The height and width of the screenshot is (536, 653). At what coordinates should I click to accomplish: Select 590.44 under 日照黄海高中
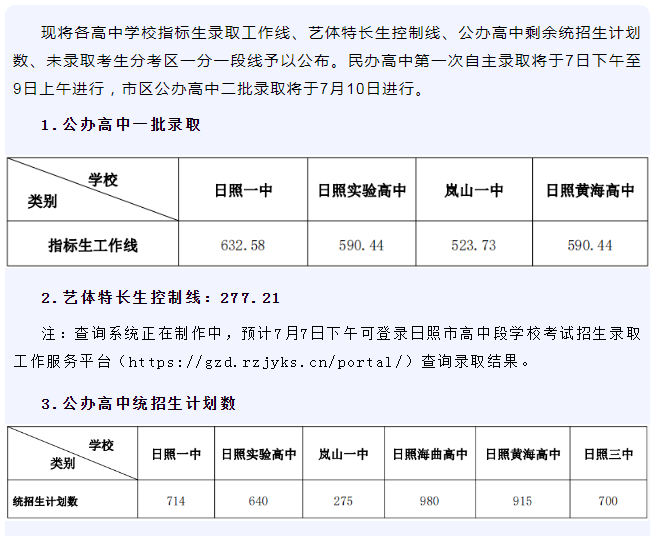(590, 245)
